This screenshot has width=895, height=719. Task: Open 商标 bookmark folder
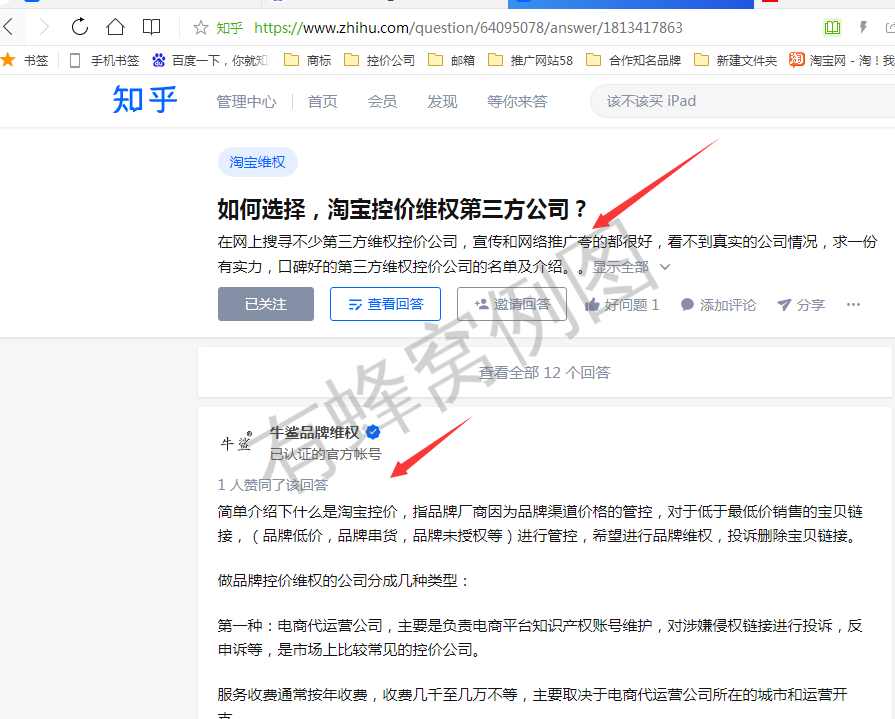click(x=308, y=60)
